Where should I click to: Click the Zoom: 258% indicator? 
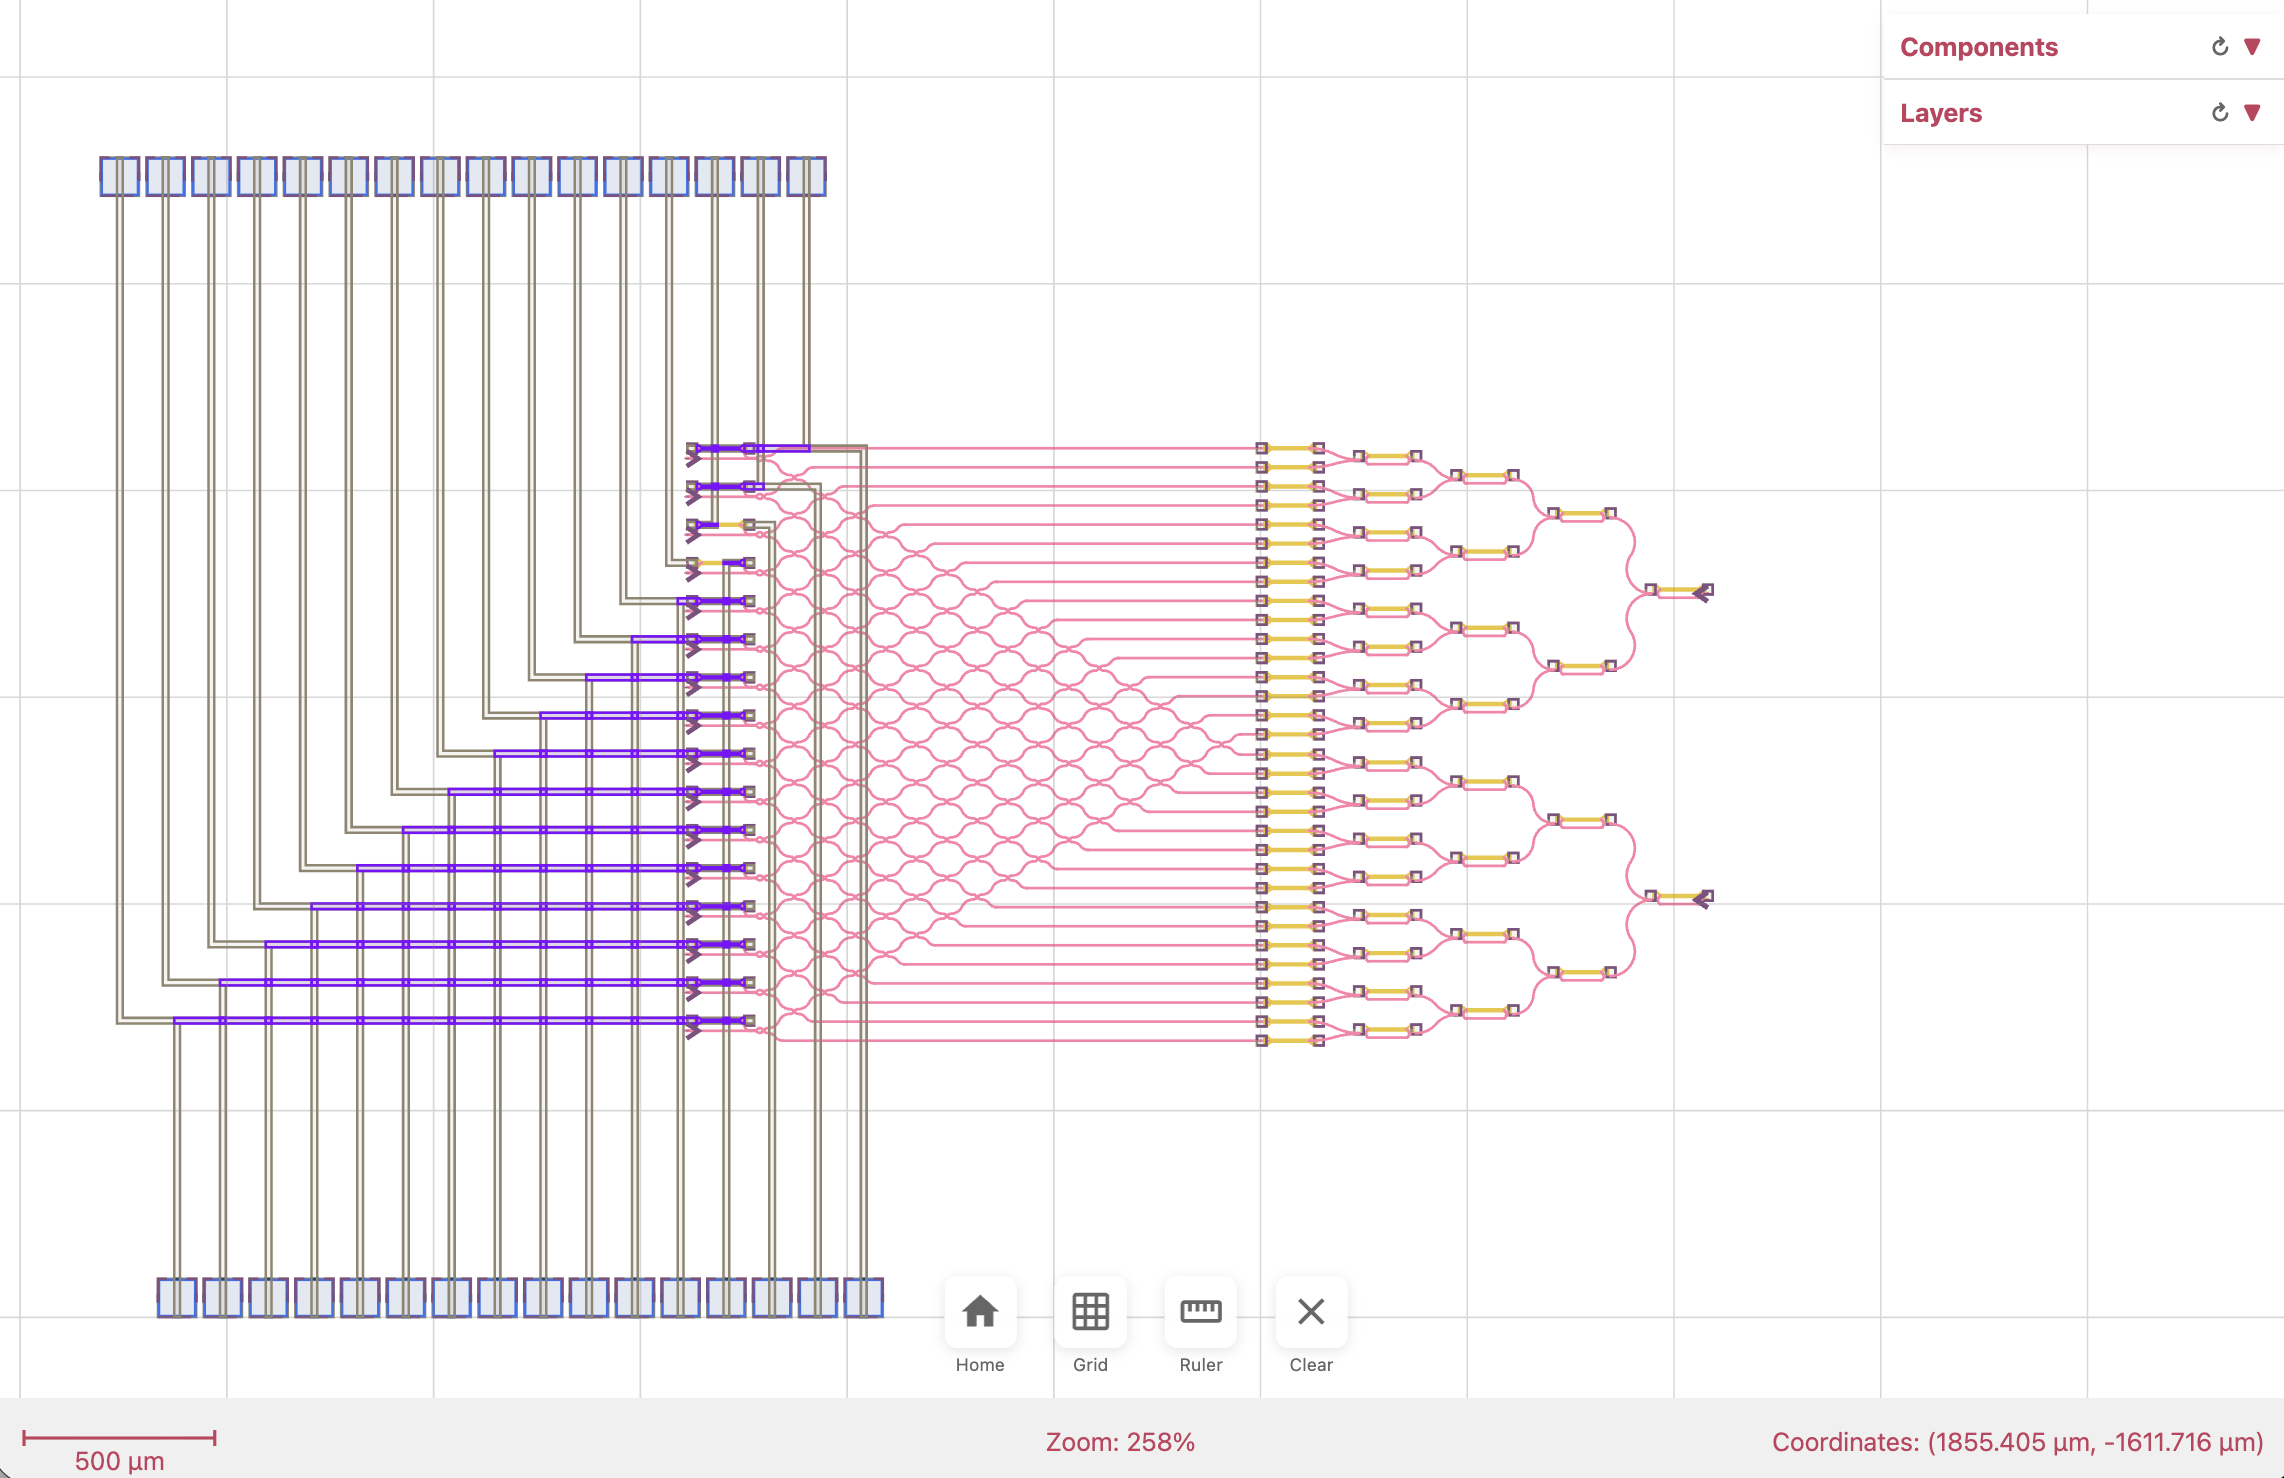pos(1121,1442)
